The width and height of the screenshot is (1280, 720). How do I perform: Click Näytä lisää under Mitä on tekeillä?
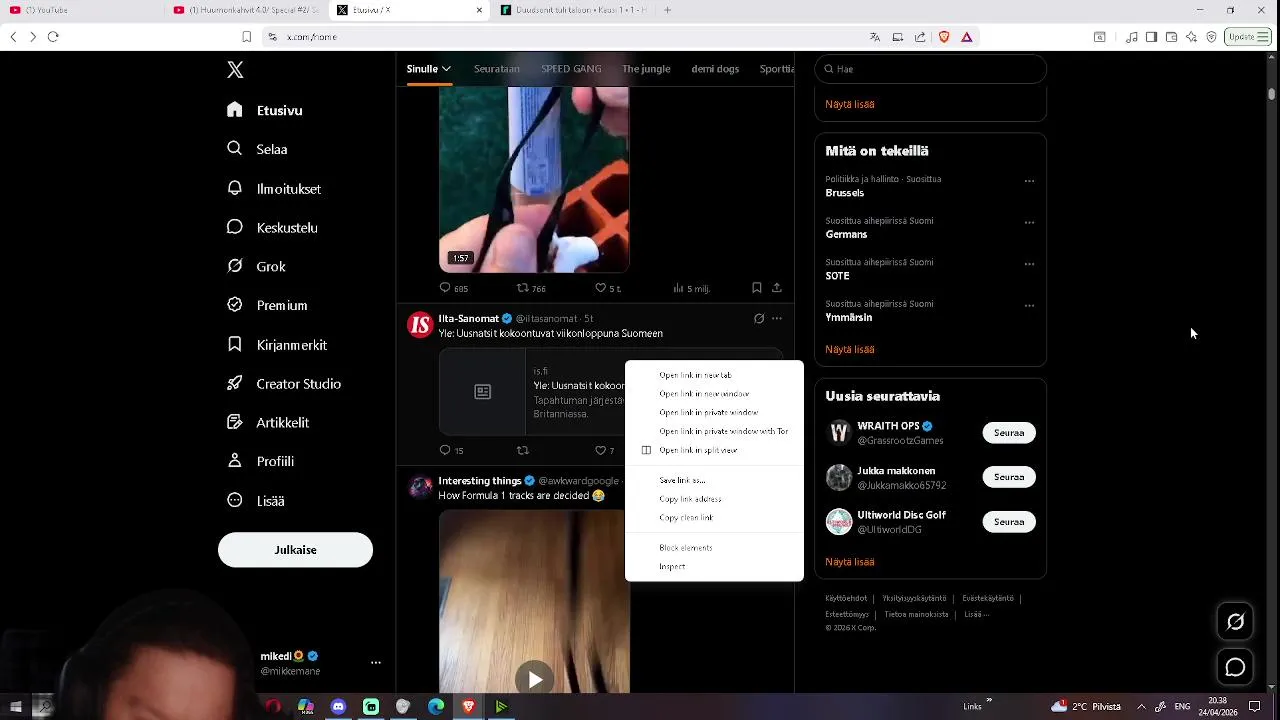tap(850, 350)
